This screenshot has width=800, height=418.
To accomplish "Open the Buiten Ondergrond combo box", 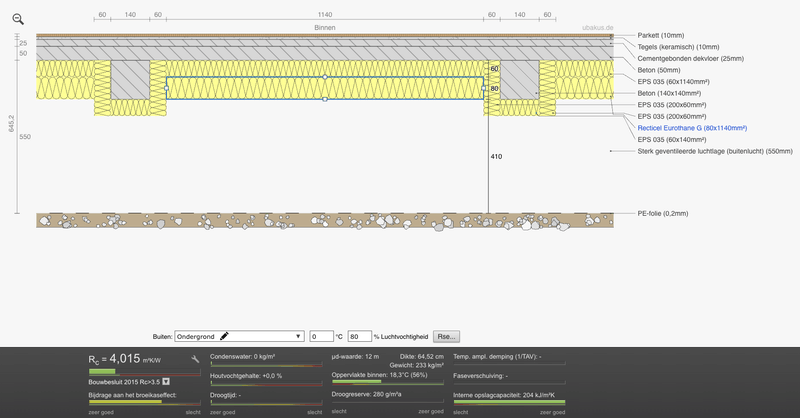I will [x=239, y=337].
